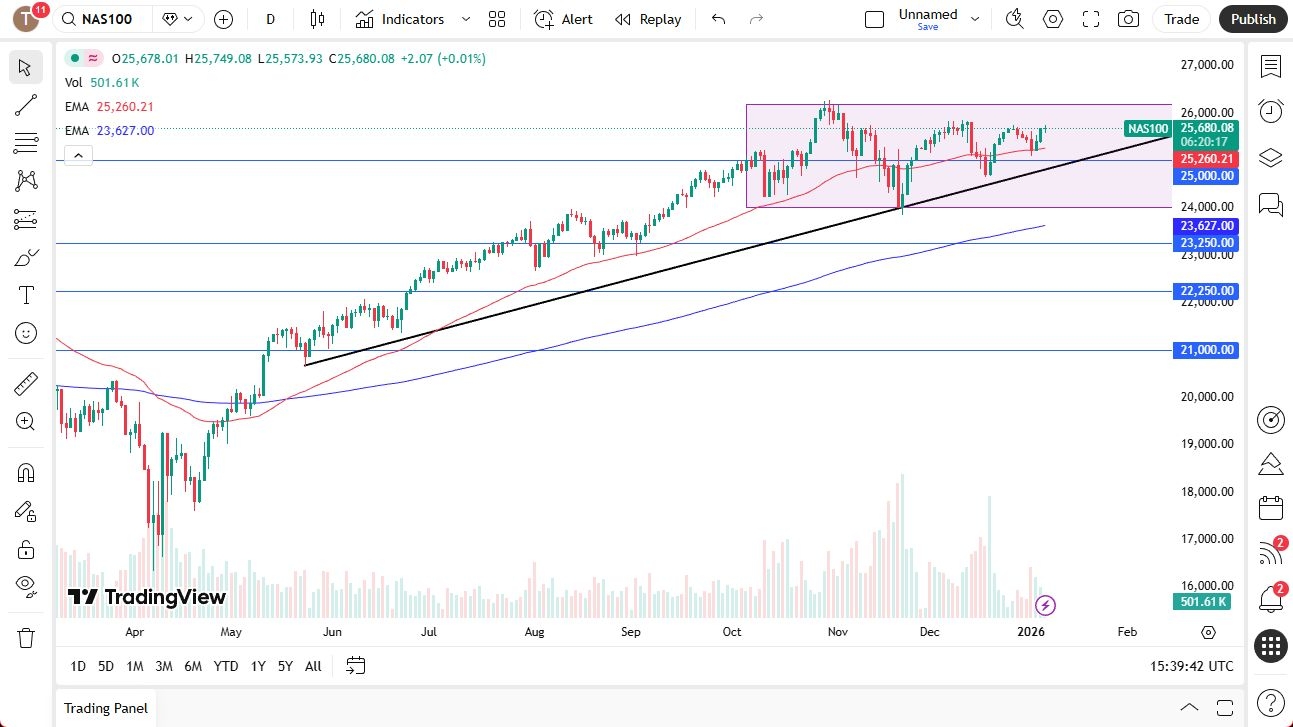Expand the Indicators dropdown arrow
Viewport: 1293px width, 727px height.
click(x=464, y=19)
